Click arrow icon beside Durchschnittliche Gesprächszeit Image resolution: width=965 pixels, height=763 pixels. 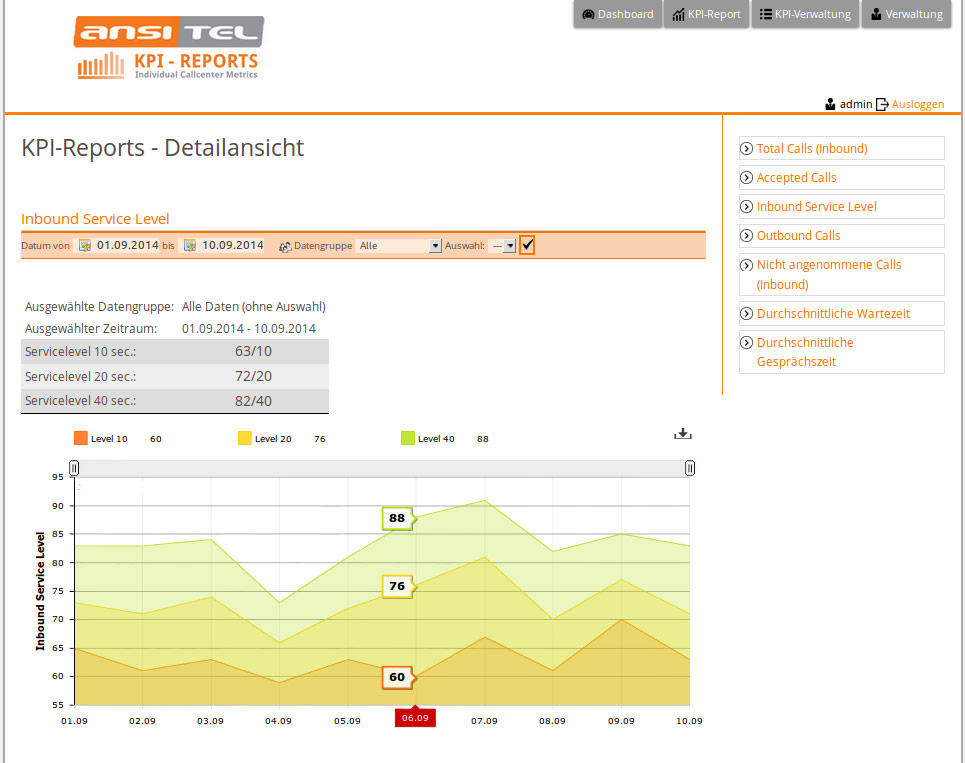(747, 343)
